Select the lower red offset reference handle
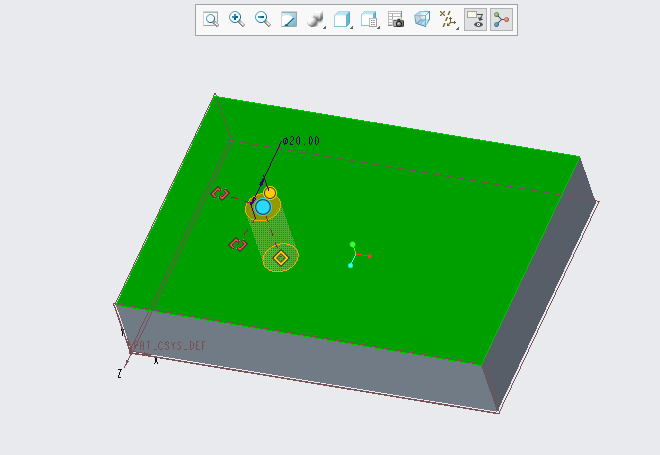The width and height of the screenshot is (660, 455). coord(238,244)
